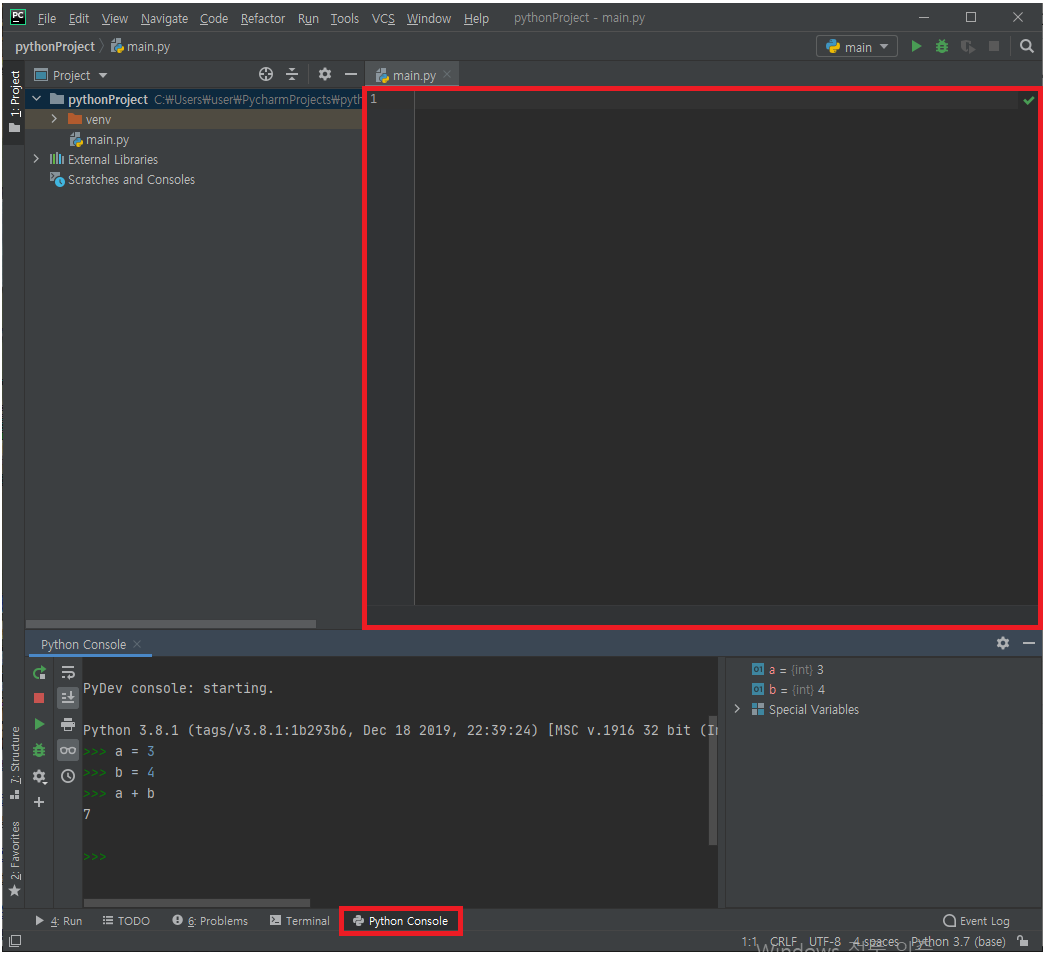Click Python Console button in bottom bar
This screenshot has height=955, width=1045.
401,921
